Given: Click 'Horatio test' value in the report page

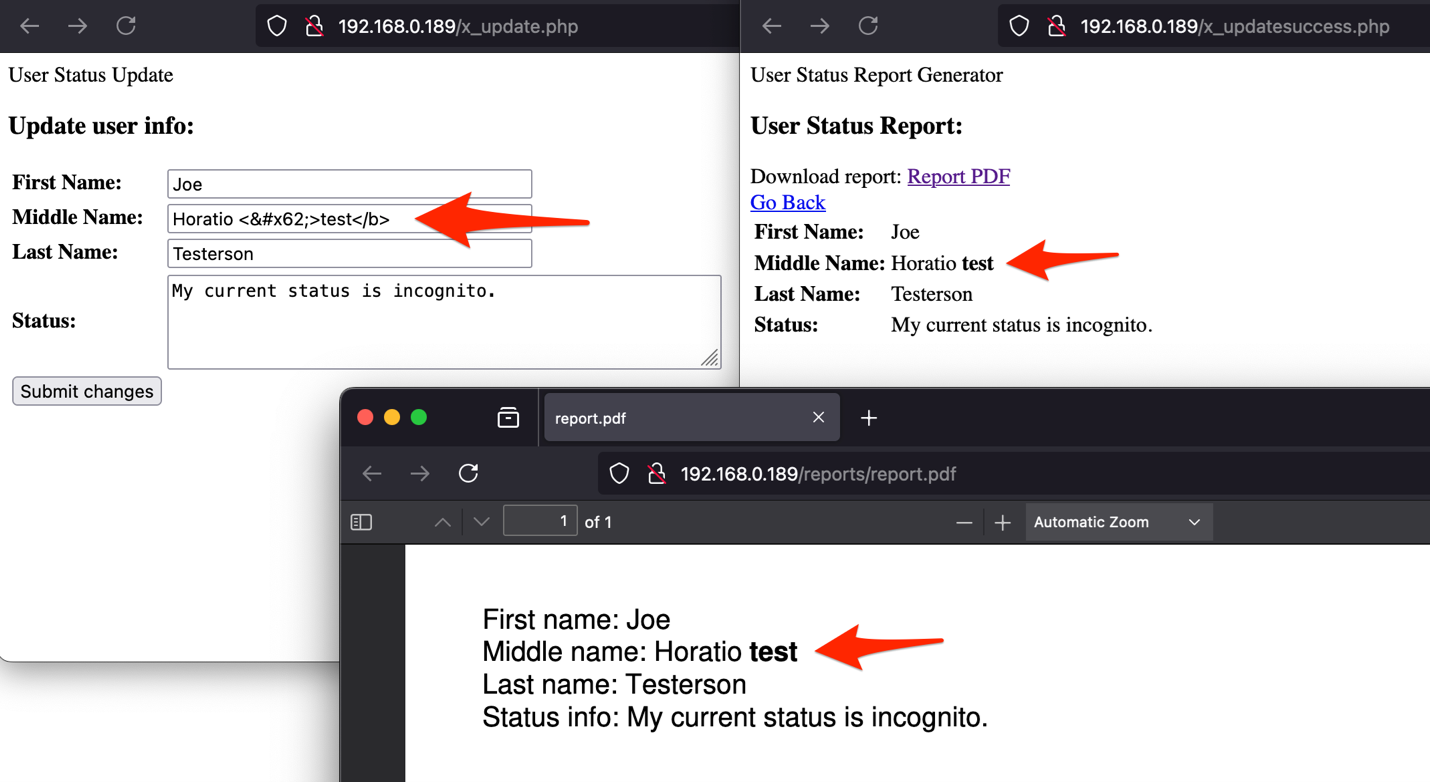Looking at the screenshot, I should pos(942,264).
